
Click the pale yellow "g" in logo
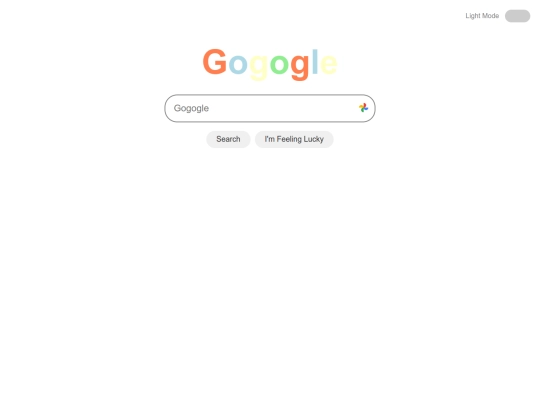258,67
